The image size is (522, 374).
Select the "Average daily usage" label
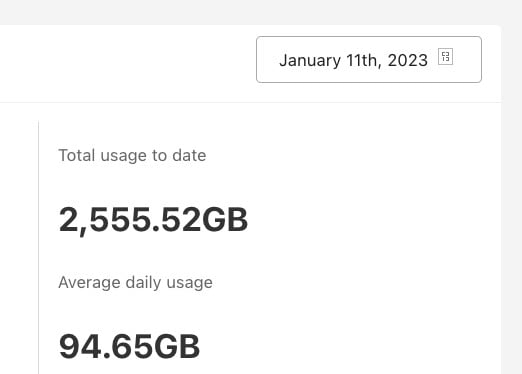(x=135, y=283)
